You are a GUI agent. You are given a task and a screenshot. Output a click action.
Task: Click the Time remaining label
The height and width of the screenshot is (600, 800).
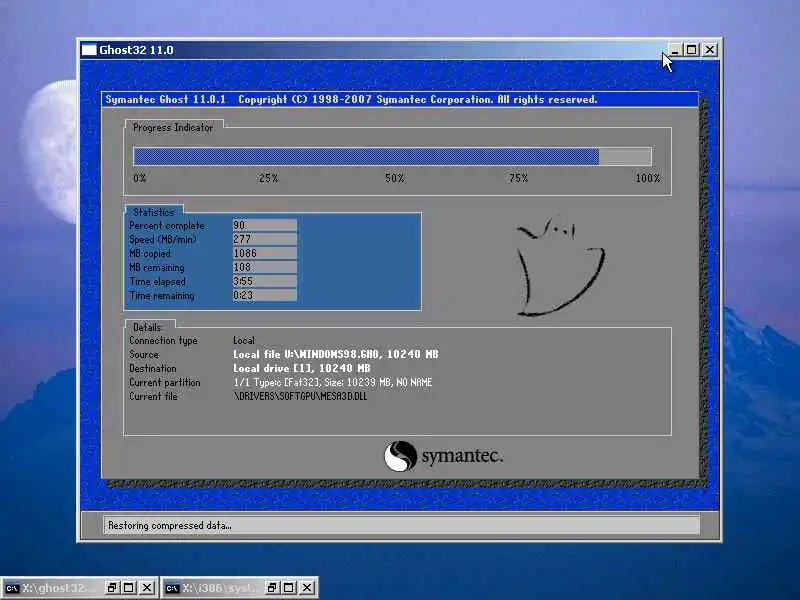click(162, 295)
